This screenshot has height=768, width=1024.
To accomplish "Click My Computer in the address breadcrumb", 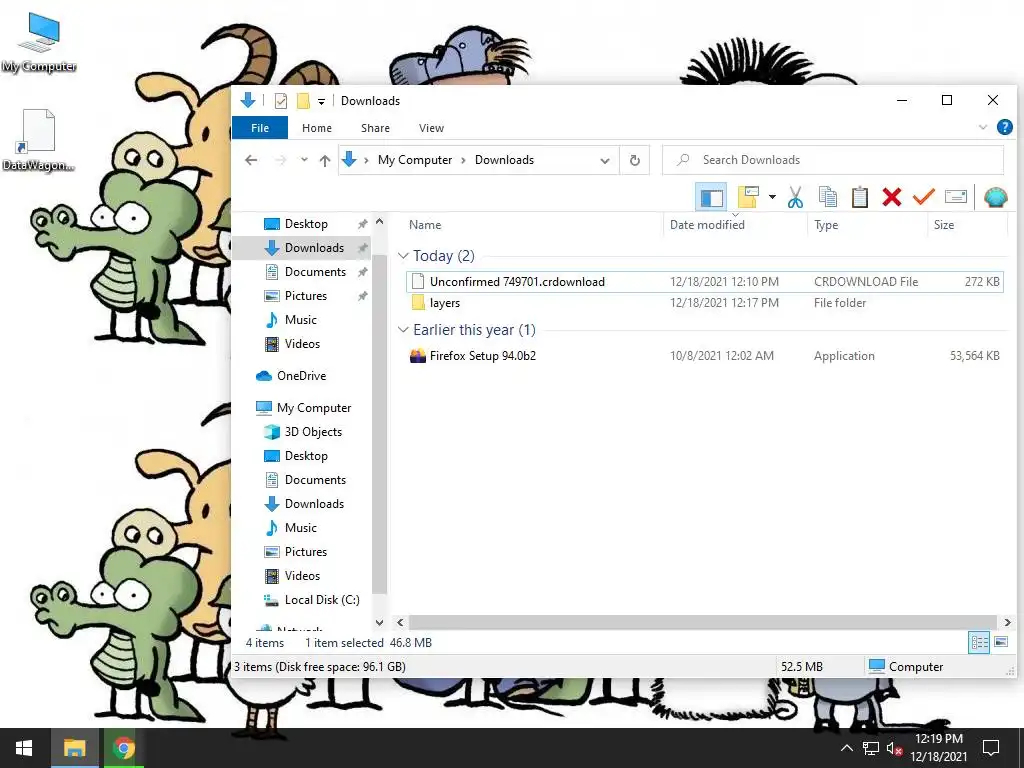I will coord(415,160).
